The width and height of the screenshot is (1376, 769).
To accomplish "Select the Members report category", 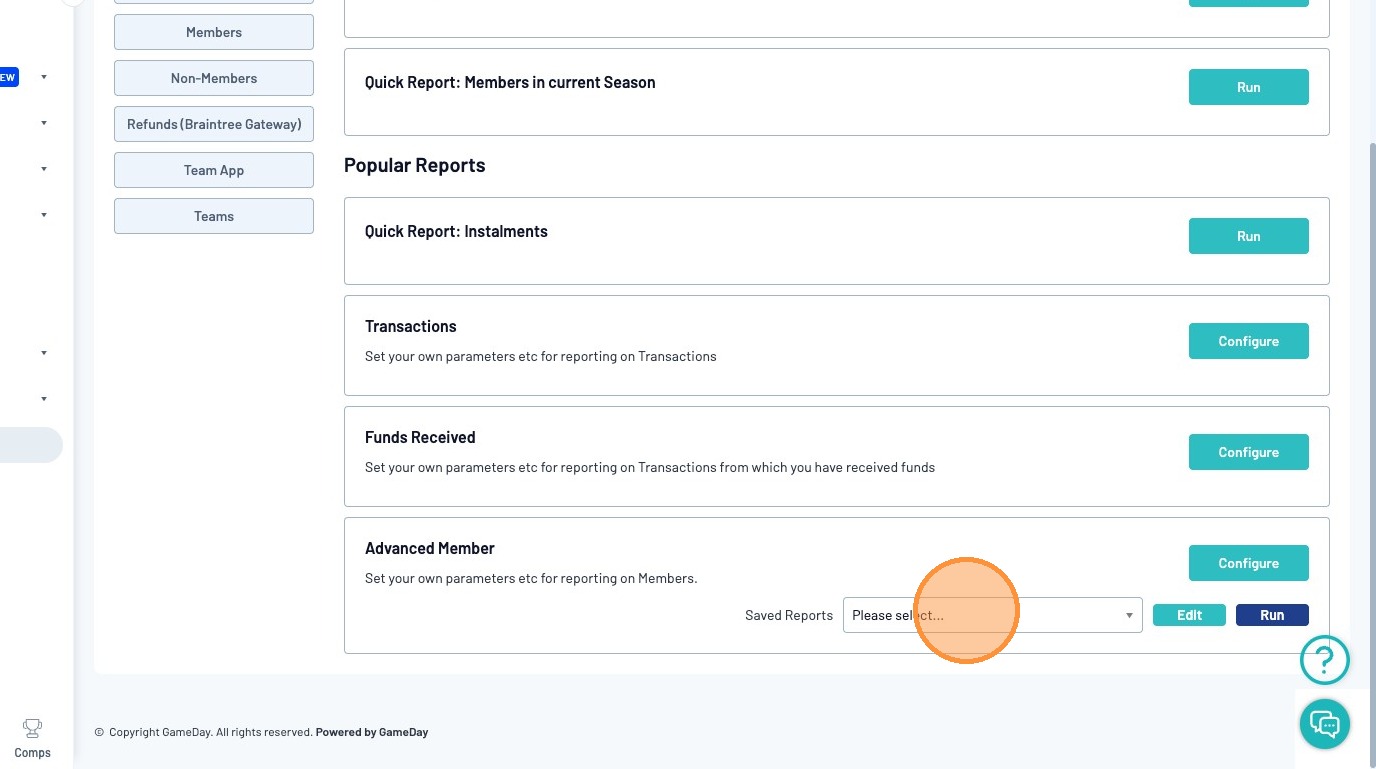I will point(214,32).
